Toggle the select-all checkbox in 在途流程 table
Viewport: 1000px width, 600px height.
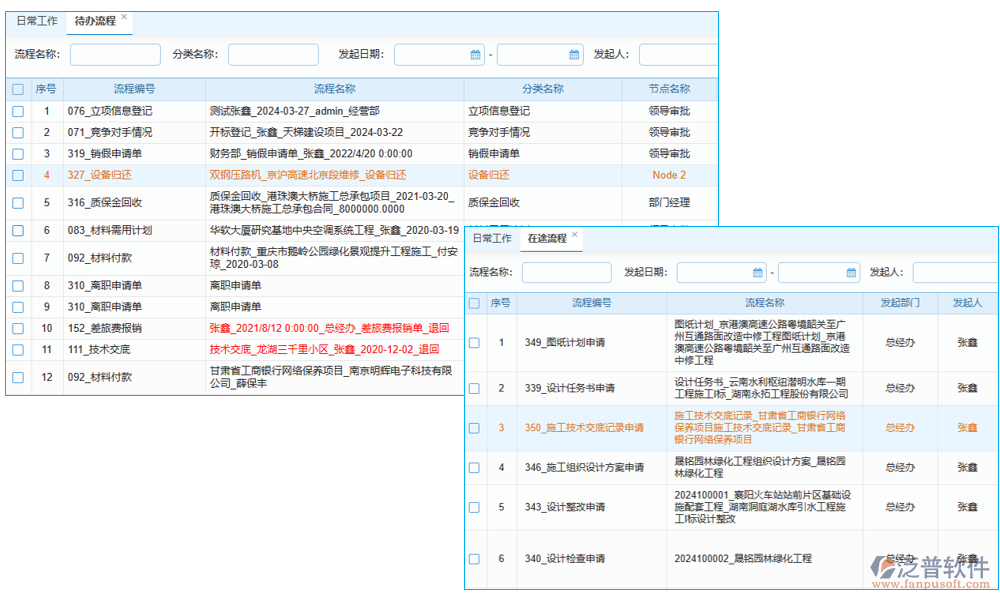click(474, 303)
